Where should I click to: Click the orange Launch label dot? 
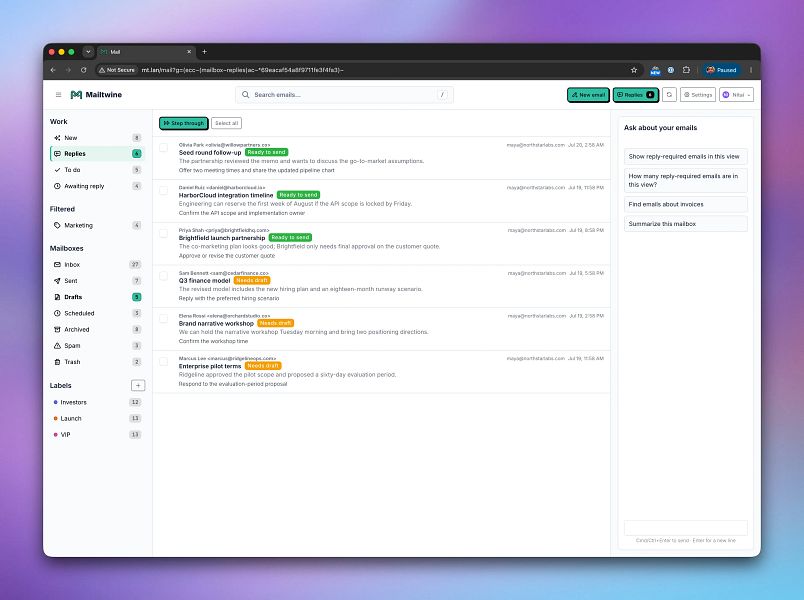pos(55,418)
